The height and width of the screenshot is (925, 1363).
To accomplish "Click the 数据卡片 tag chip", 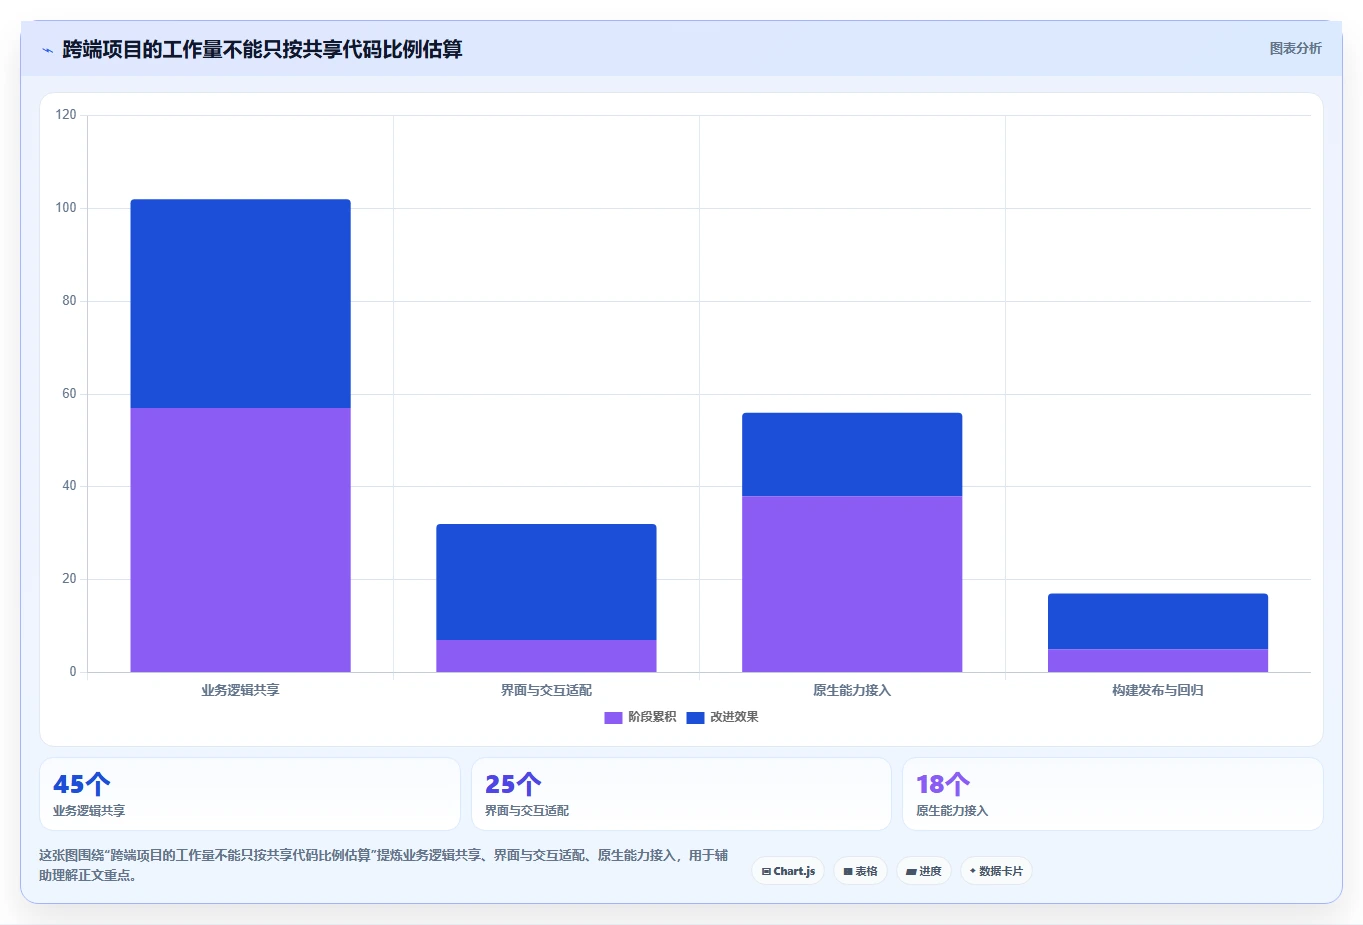I will [x=996, y=871].
